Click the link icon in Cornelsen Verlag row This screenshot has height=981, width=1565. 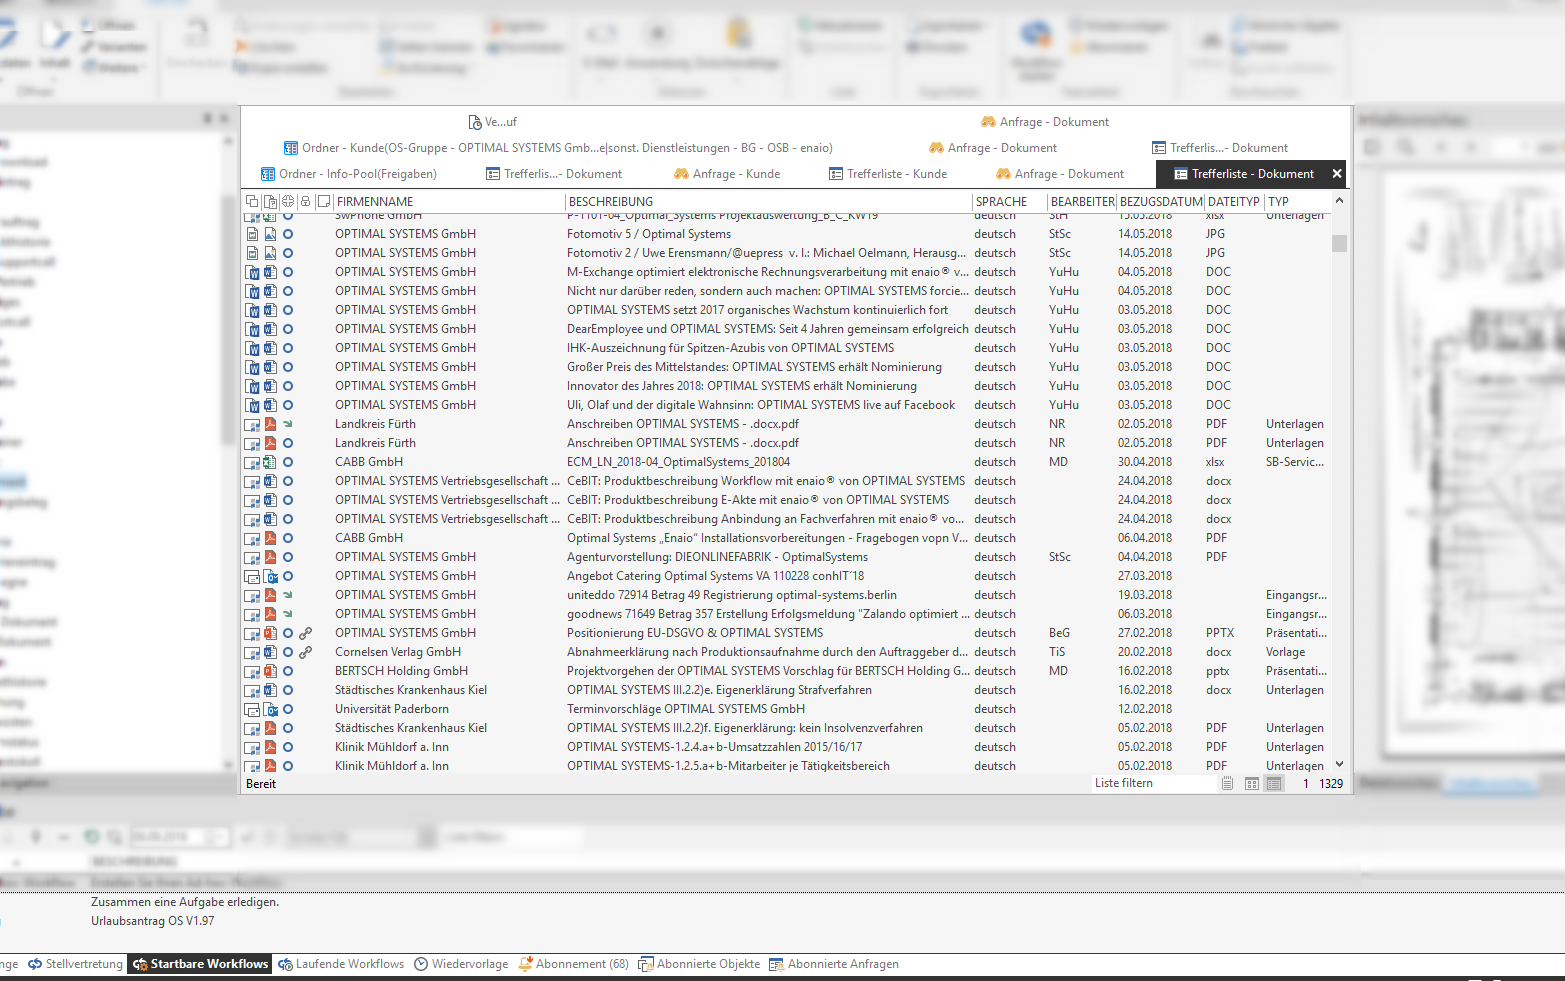306,652
